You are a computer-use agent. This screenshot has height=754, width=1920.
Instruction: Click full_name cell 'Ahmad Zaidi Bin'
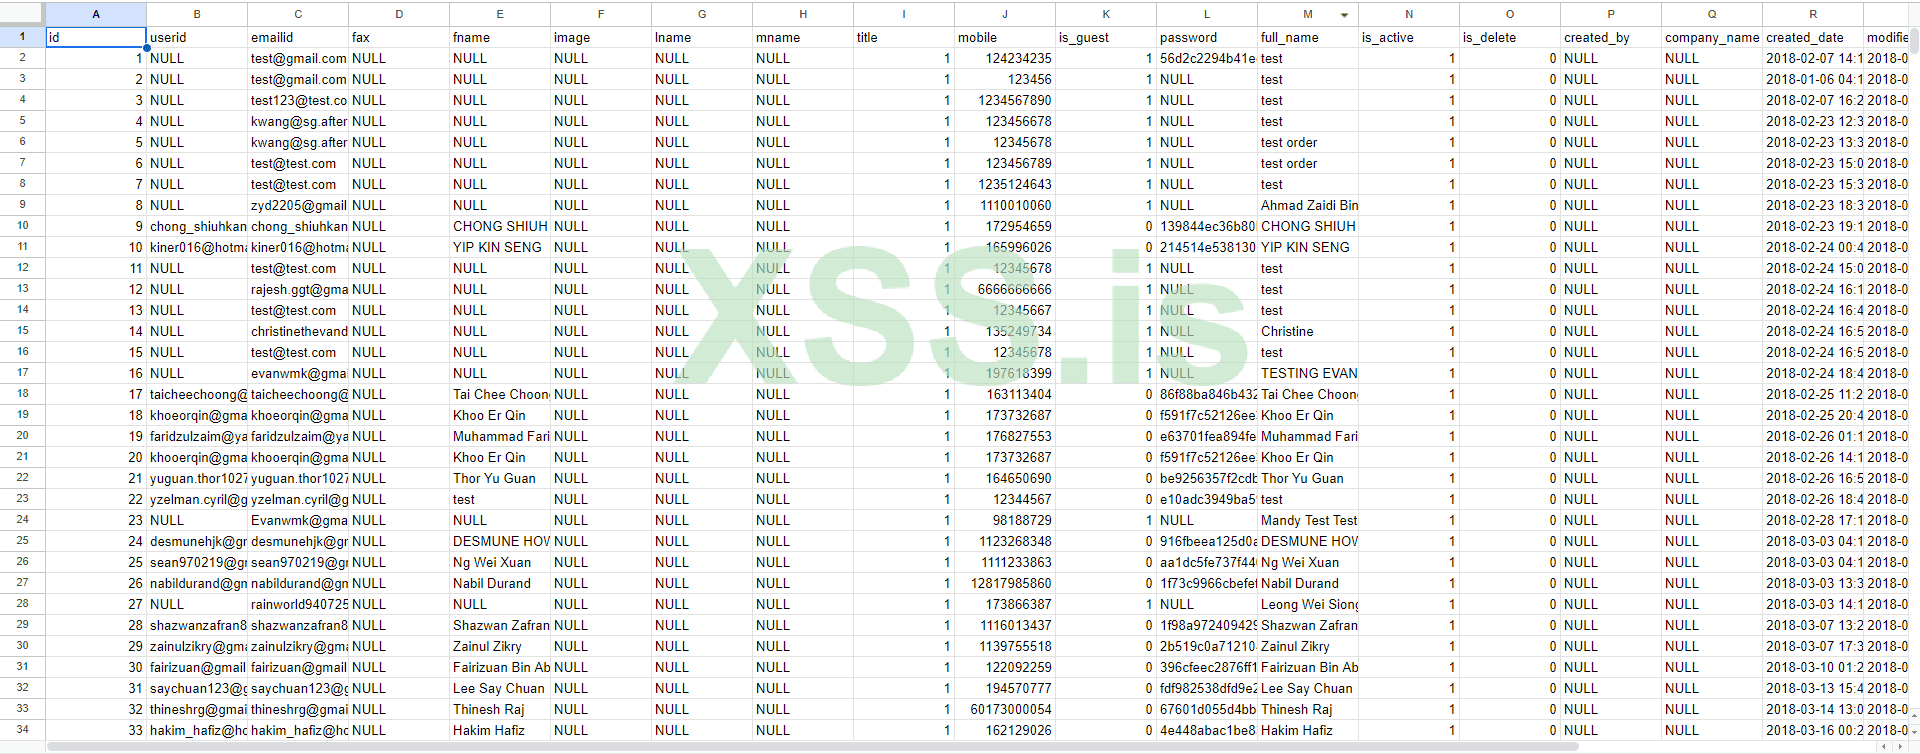1308,205
